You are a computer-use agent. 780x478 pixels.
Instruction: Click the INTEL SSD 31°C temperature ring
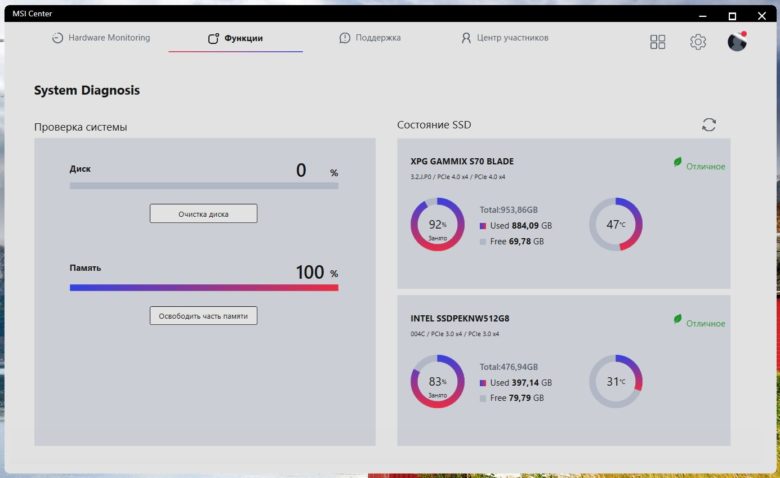tap(616, 382)
